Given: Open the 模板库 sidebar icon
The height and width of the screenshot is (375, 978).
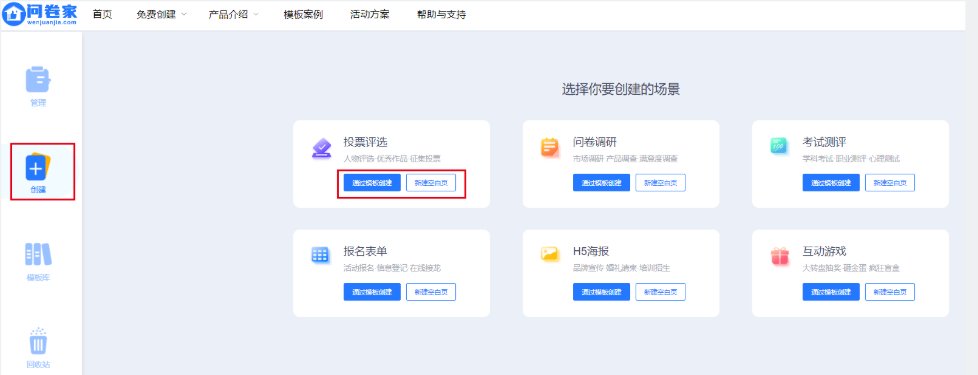Looking at the screenshot, I should tap(38, 254).
